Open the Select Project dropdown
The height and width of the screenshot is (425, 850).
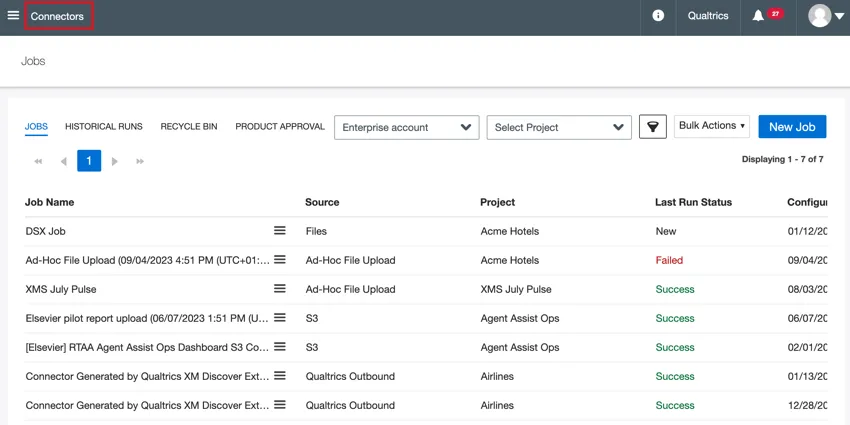[559, 127]
